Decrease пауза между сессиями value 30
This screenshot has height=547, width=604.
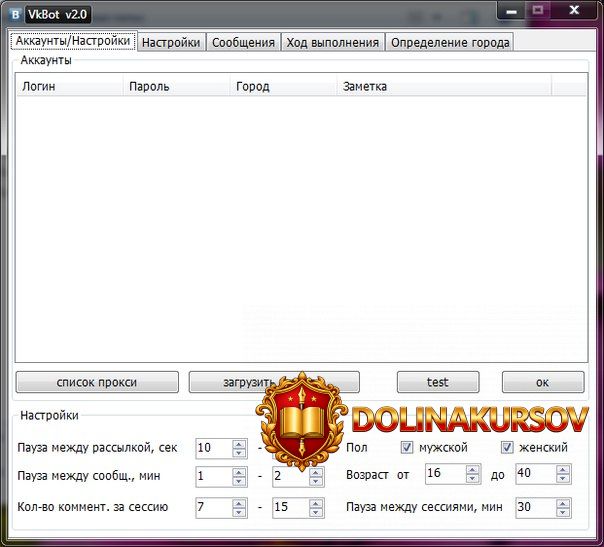pos(563,512)
